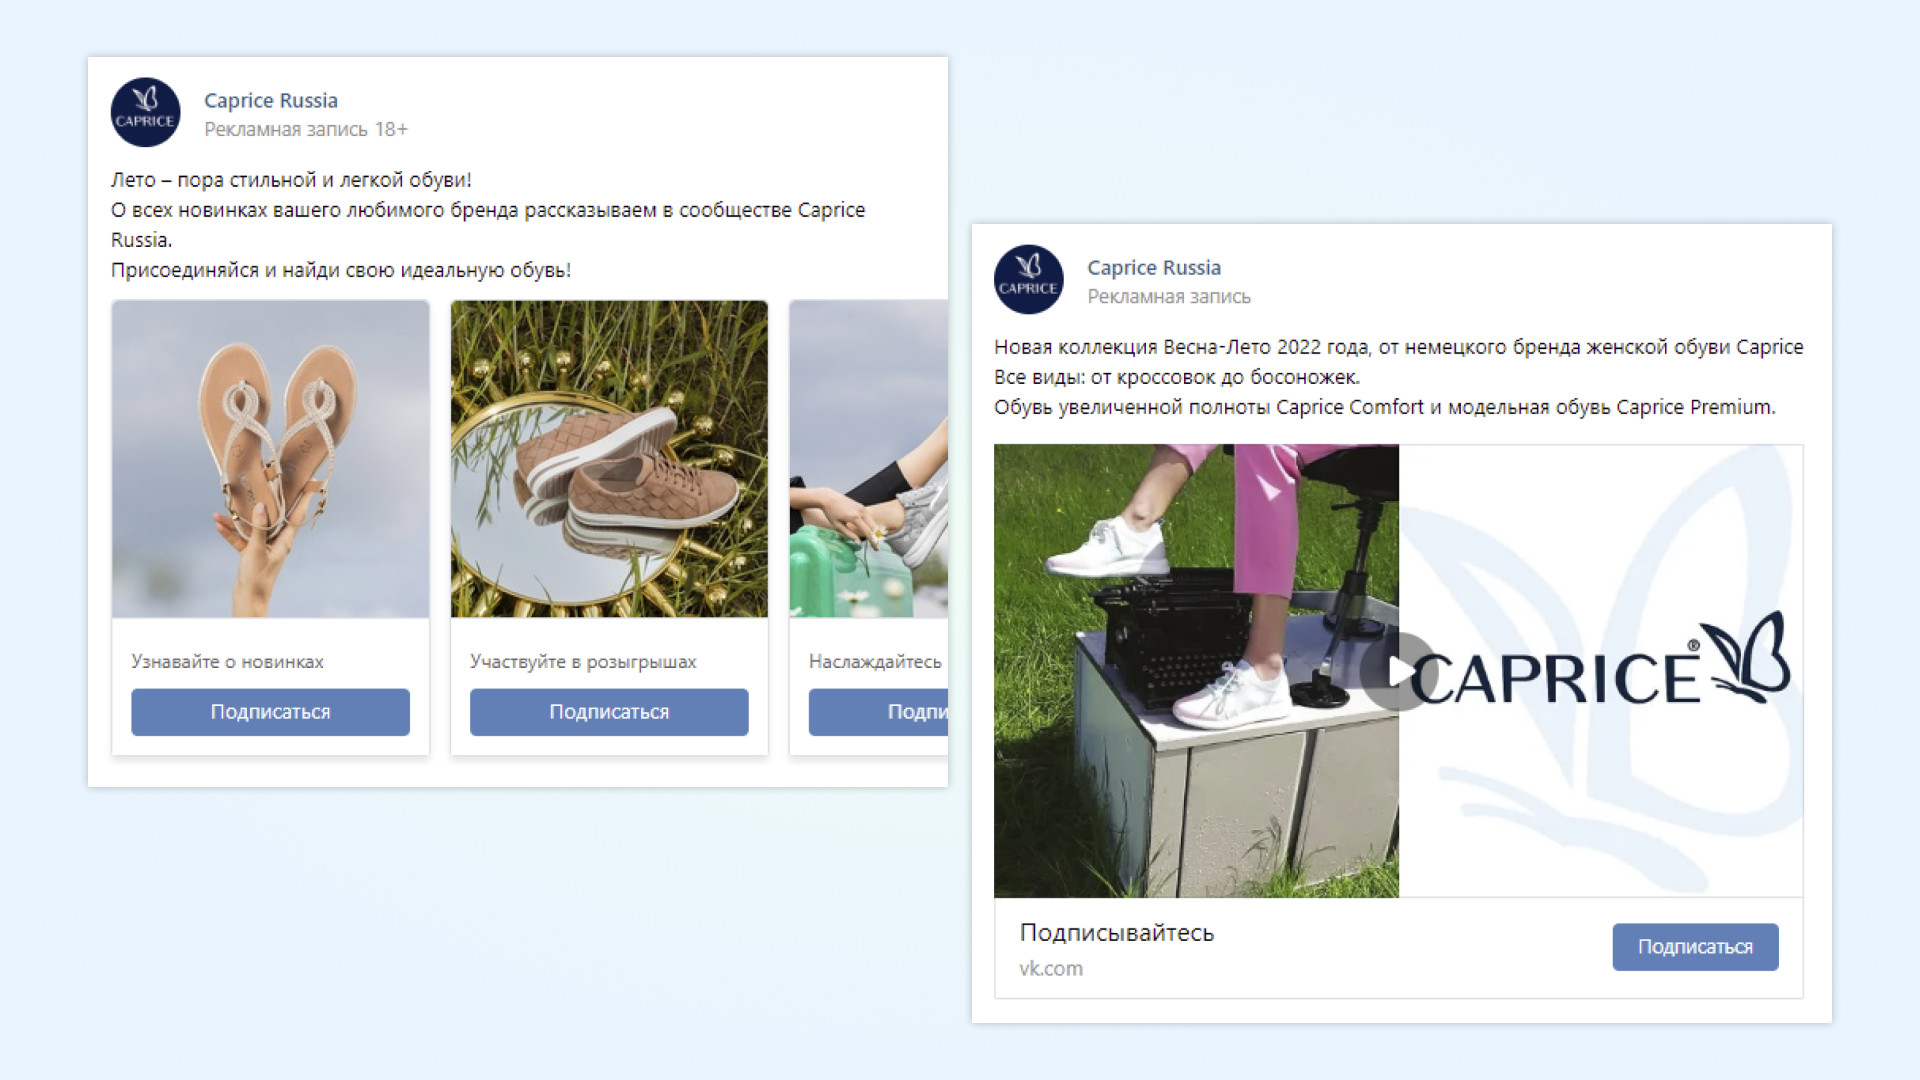Click the vk.com link under the video

pyautogui.click(x=1051, y=968)
